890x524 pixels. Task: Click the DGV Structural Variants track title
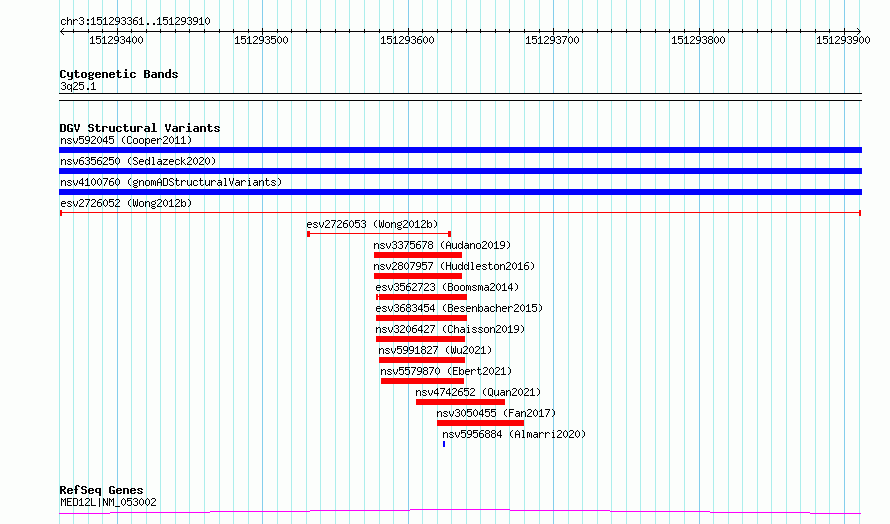140,128
